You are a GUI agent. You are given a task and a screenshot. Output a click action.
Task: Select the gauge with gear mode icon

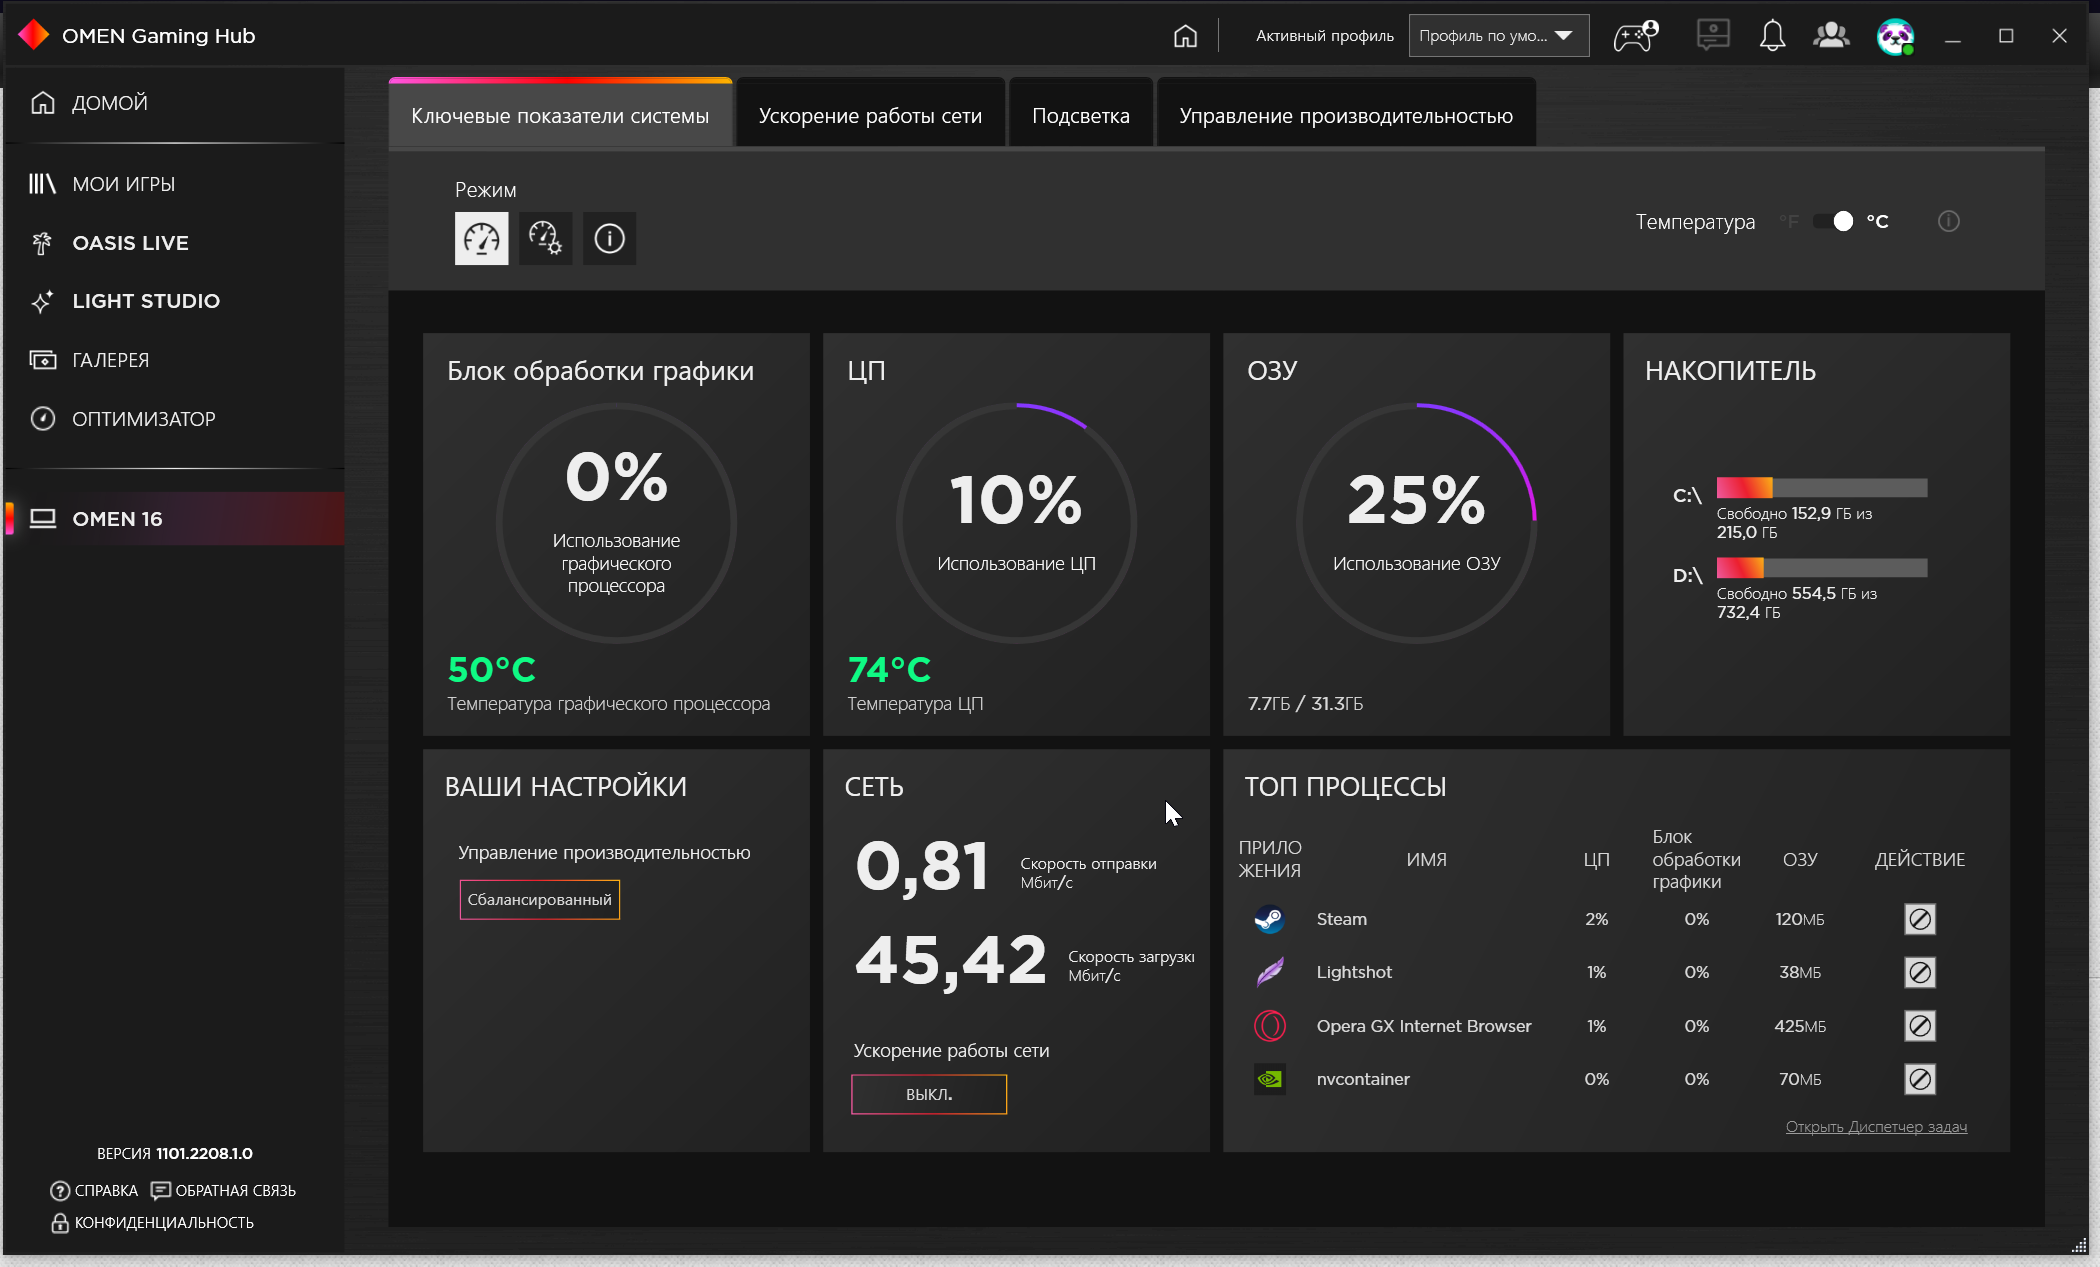(545, 238)
